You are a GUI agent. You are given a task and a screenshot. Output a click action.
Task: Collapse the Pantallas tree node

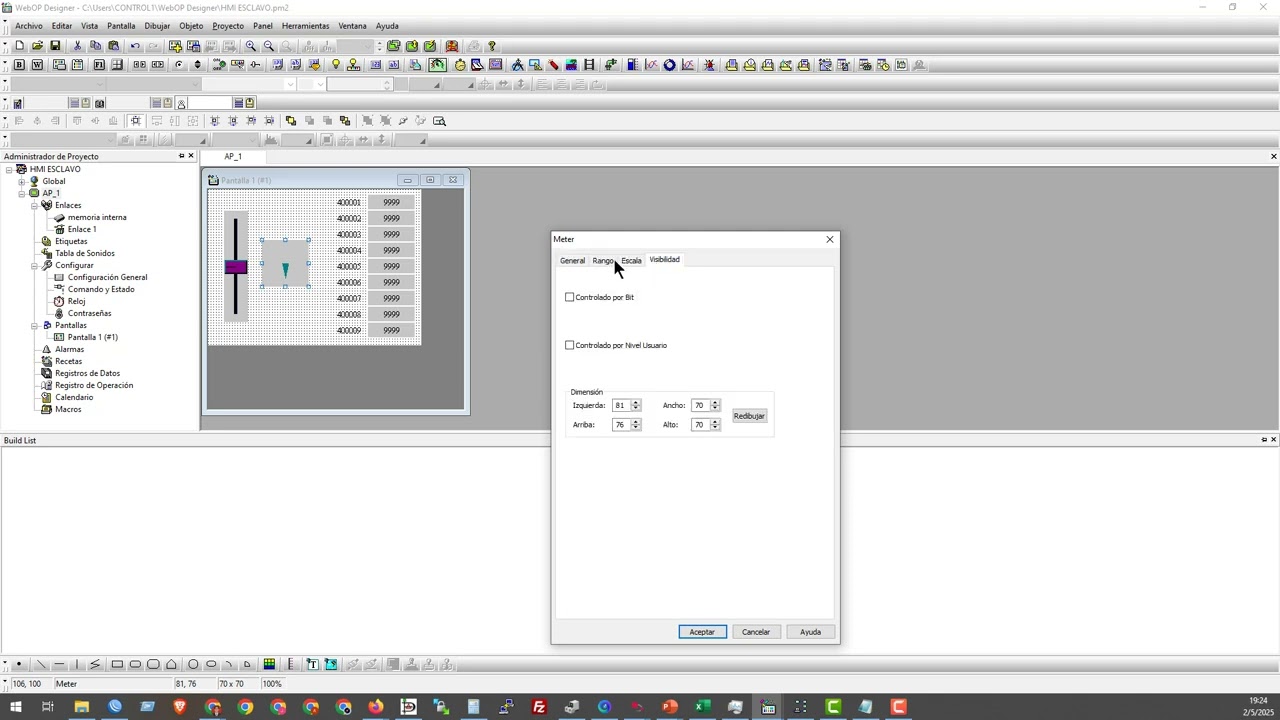point(33,325)
